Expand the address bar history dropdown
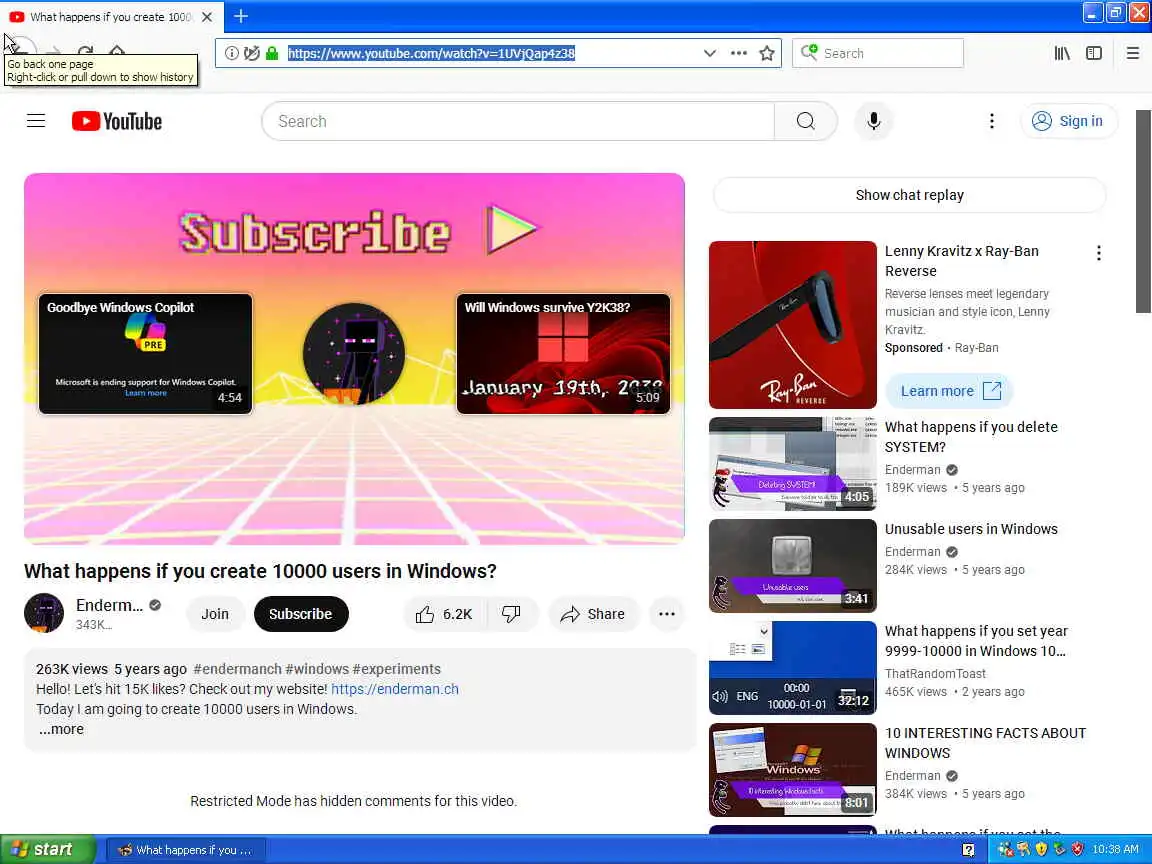The width and height of the screenshot is (1152, 864). coord(709,53)
